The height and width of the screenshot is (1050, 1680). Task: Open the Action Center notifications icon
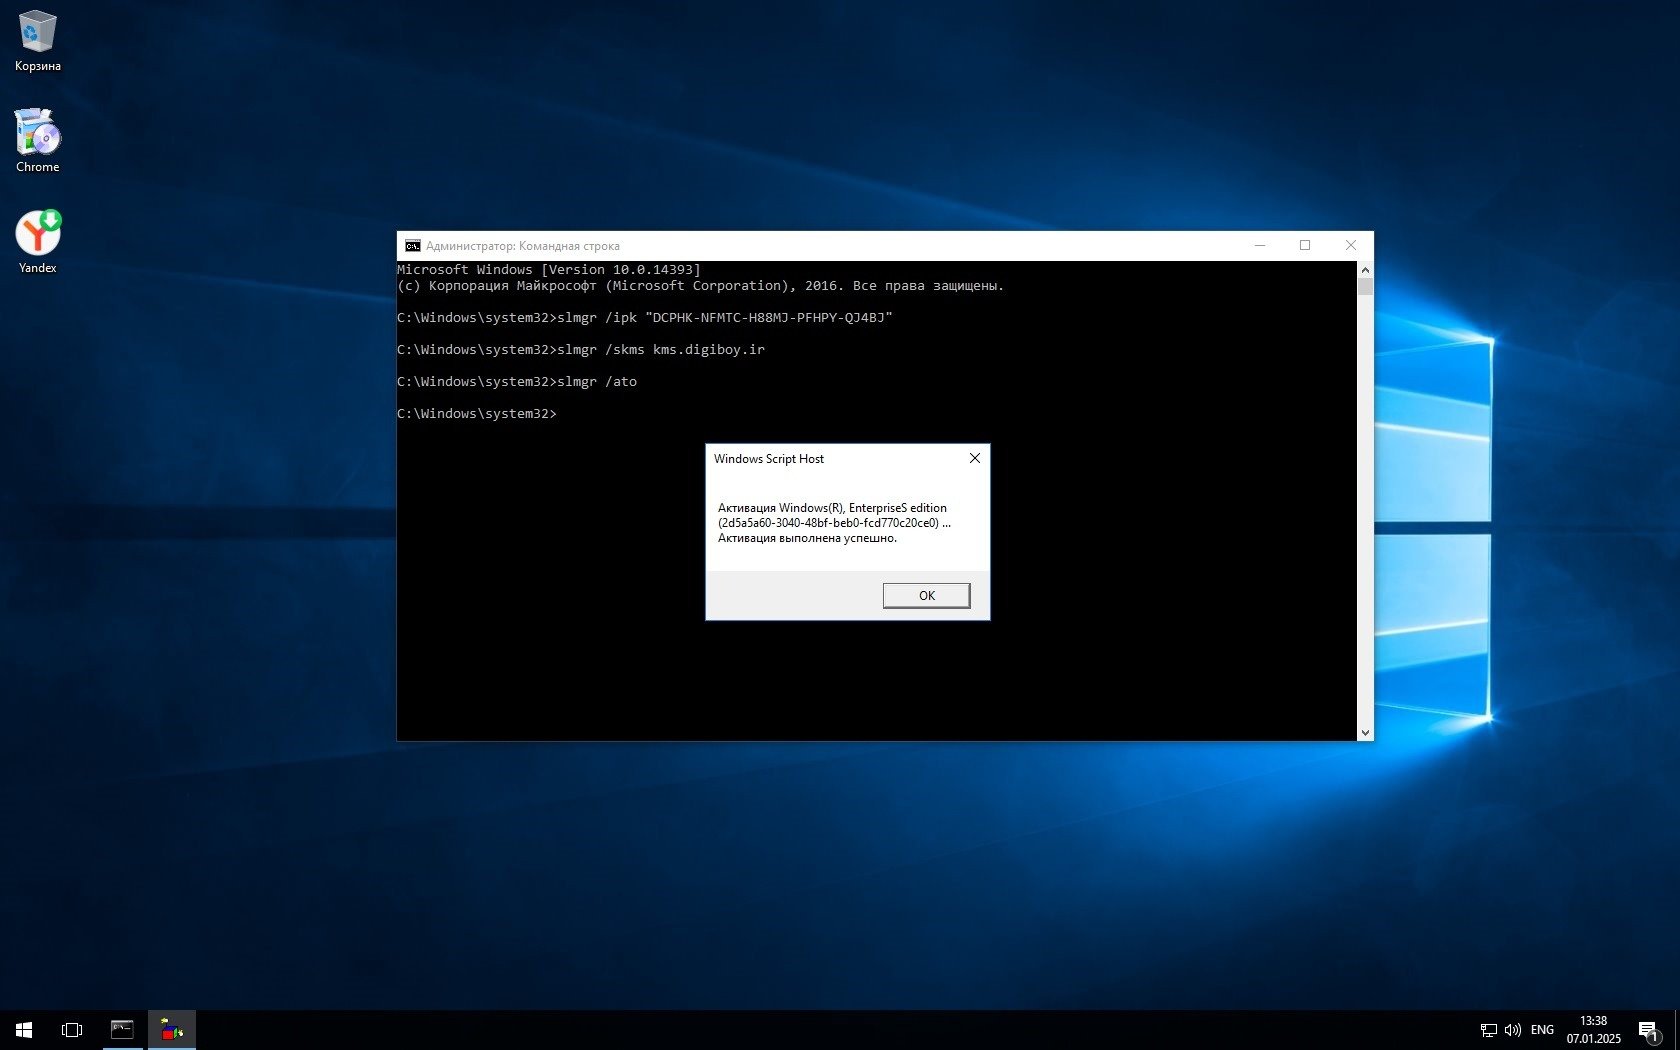(x=1648, y=1030)
